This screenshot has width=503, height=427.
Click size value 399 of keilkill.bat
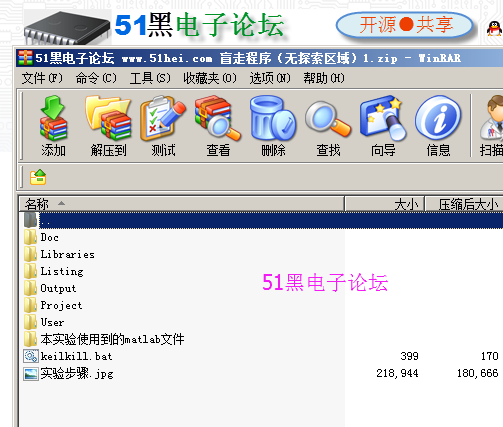pos(409,356)
